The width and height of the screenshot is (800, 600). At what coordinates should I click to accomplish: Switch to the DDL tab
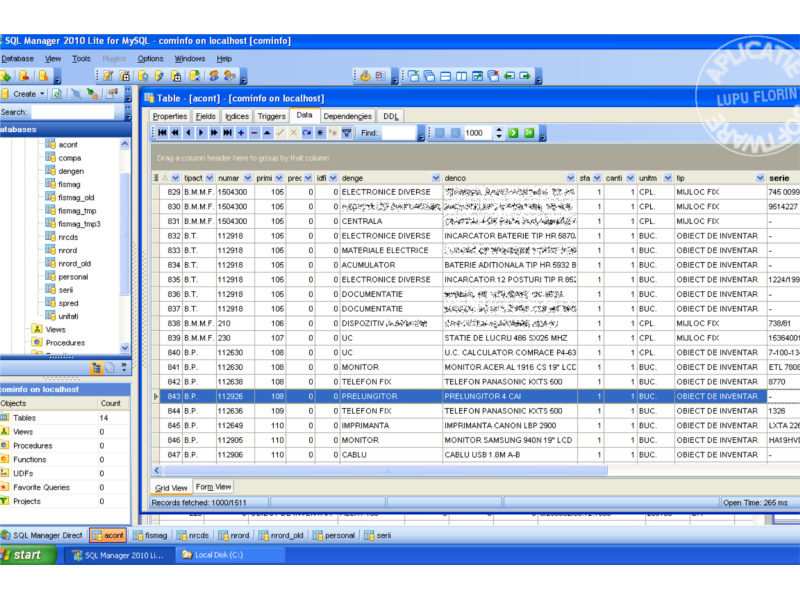[x=390, y=116]
